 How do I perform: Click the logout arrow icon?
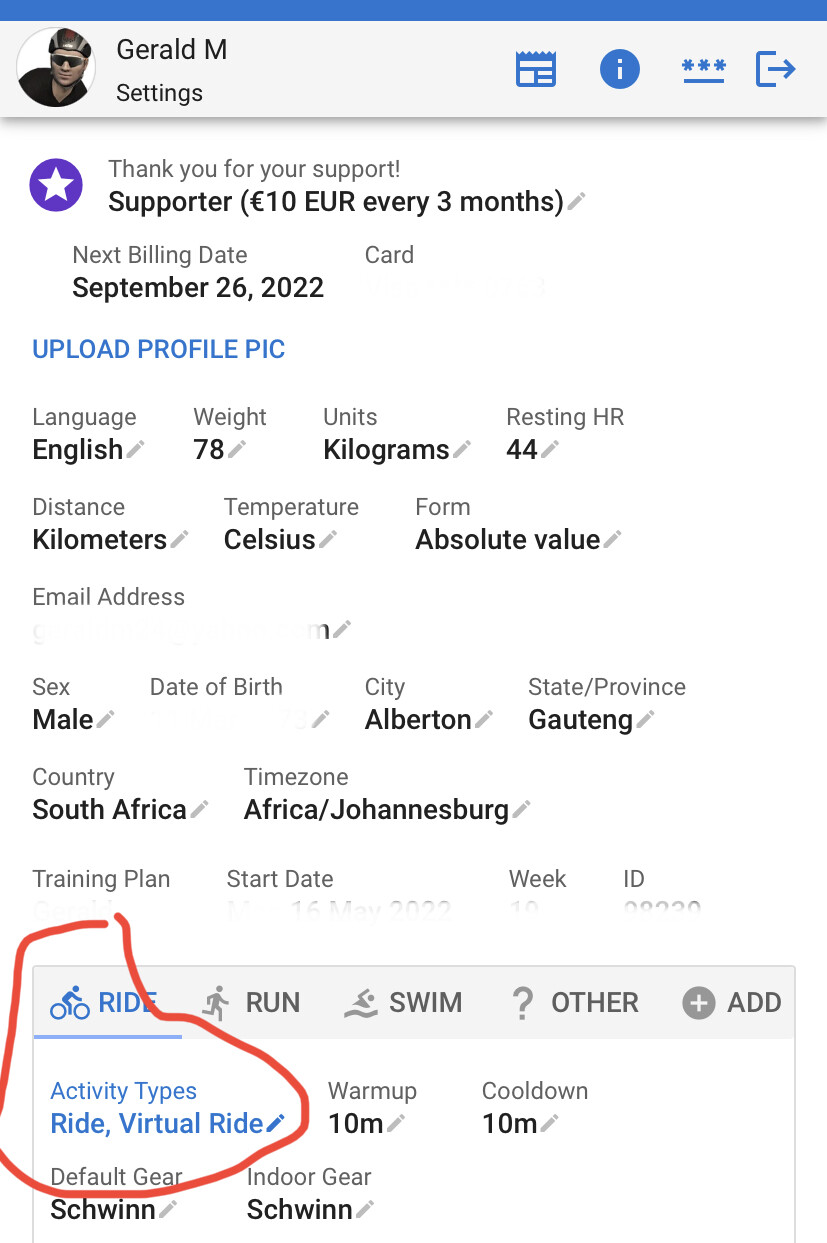pyautogui.click(x=776, y=70)
